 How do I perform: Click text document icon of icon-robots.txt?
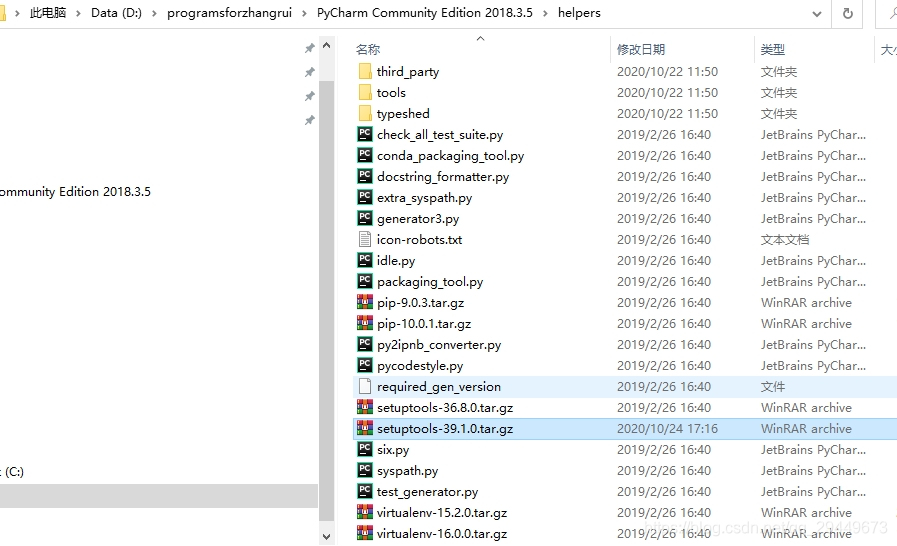click(365, 239)
